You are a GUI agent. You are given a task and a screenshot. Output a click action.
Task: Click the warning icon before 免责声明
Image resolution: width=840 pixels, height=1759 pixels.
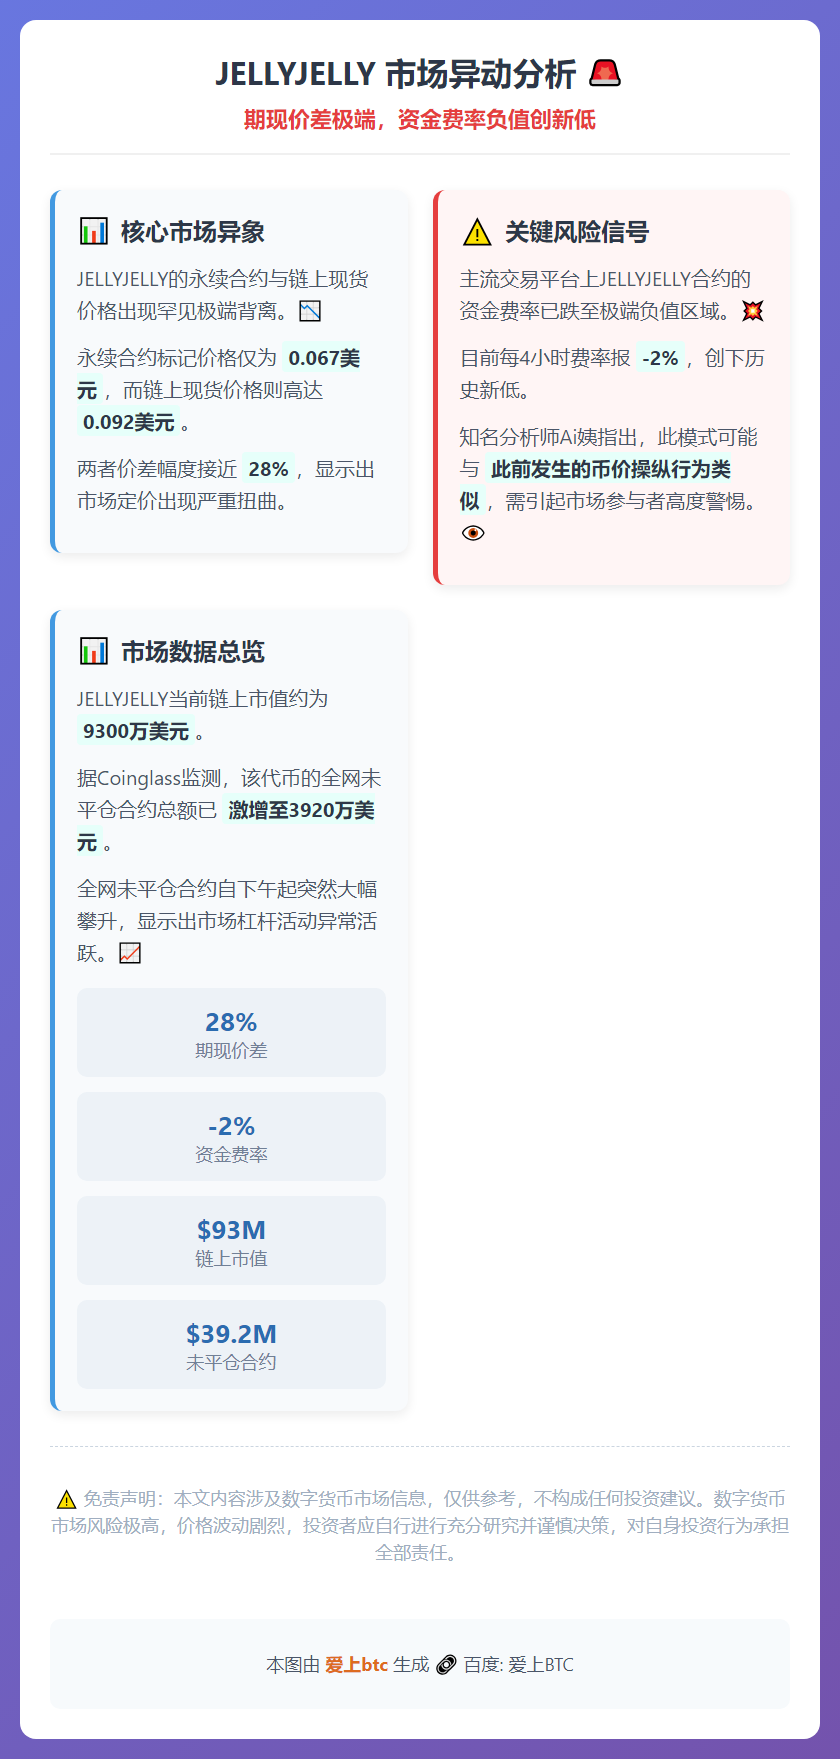pos(66,1500)
